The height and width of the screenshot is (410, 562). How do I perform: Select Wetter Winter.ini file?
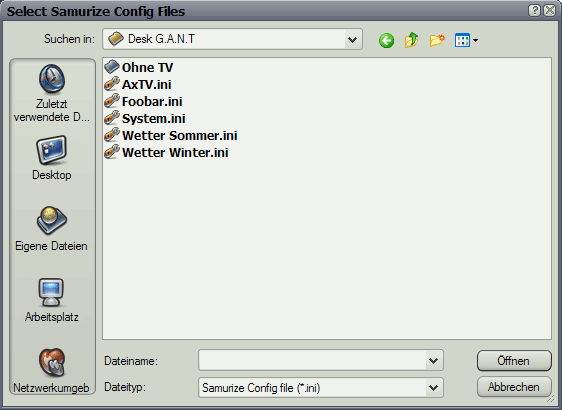pyautogui.click(x=166, y=153)
